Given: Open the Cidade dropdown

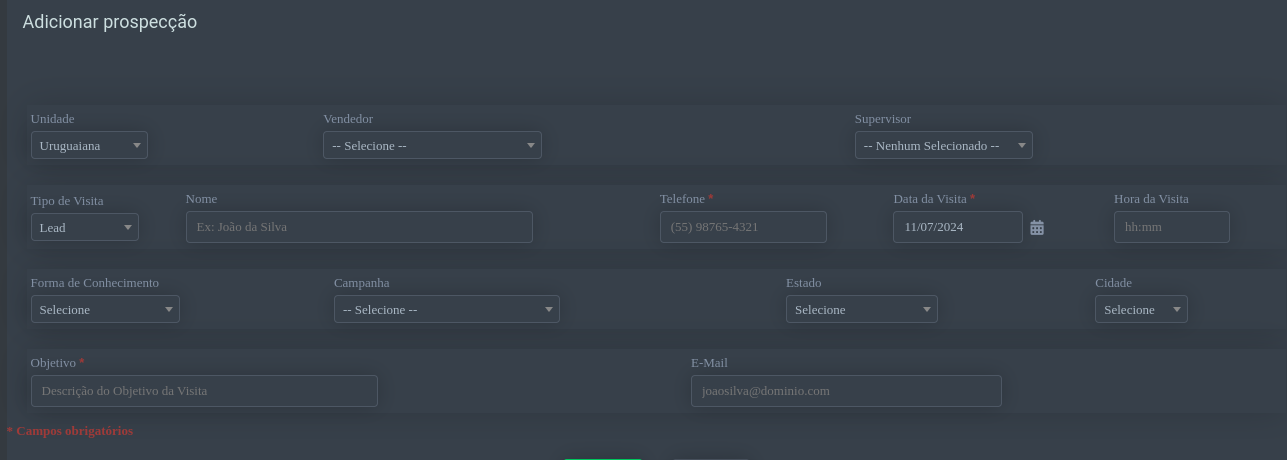Looking at the screenshot, I should pos(1141,310).
